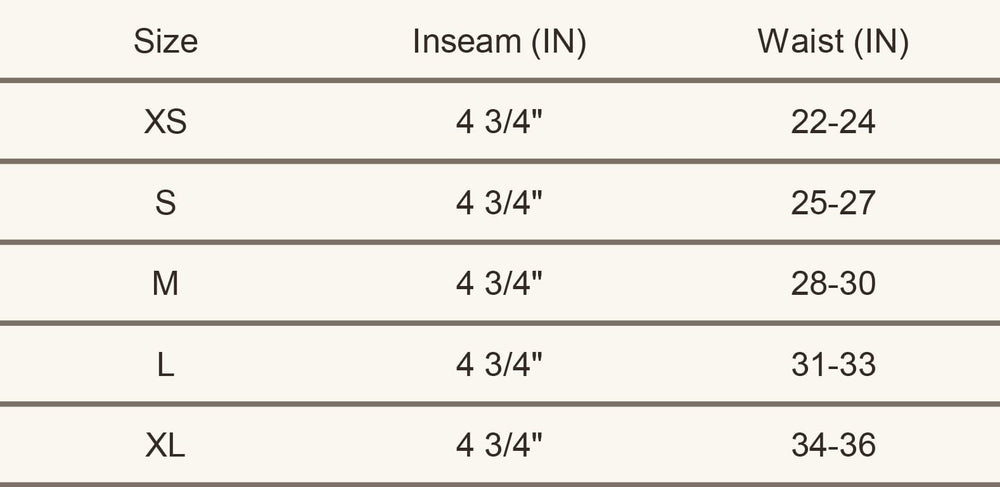
Task: Click the inseam value in the XL row
Action: click(x=499, y=446)
